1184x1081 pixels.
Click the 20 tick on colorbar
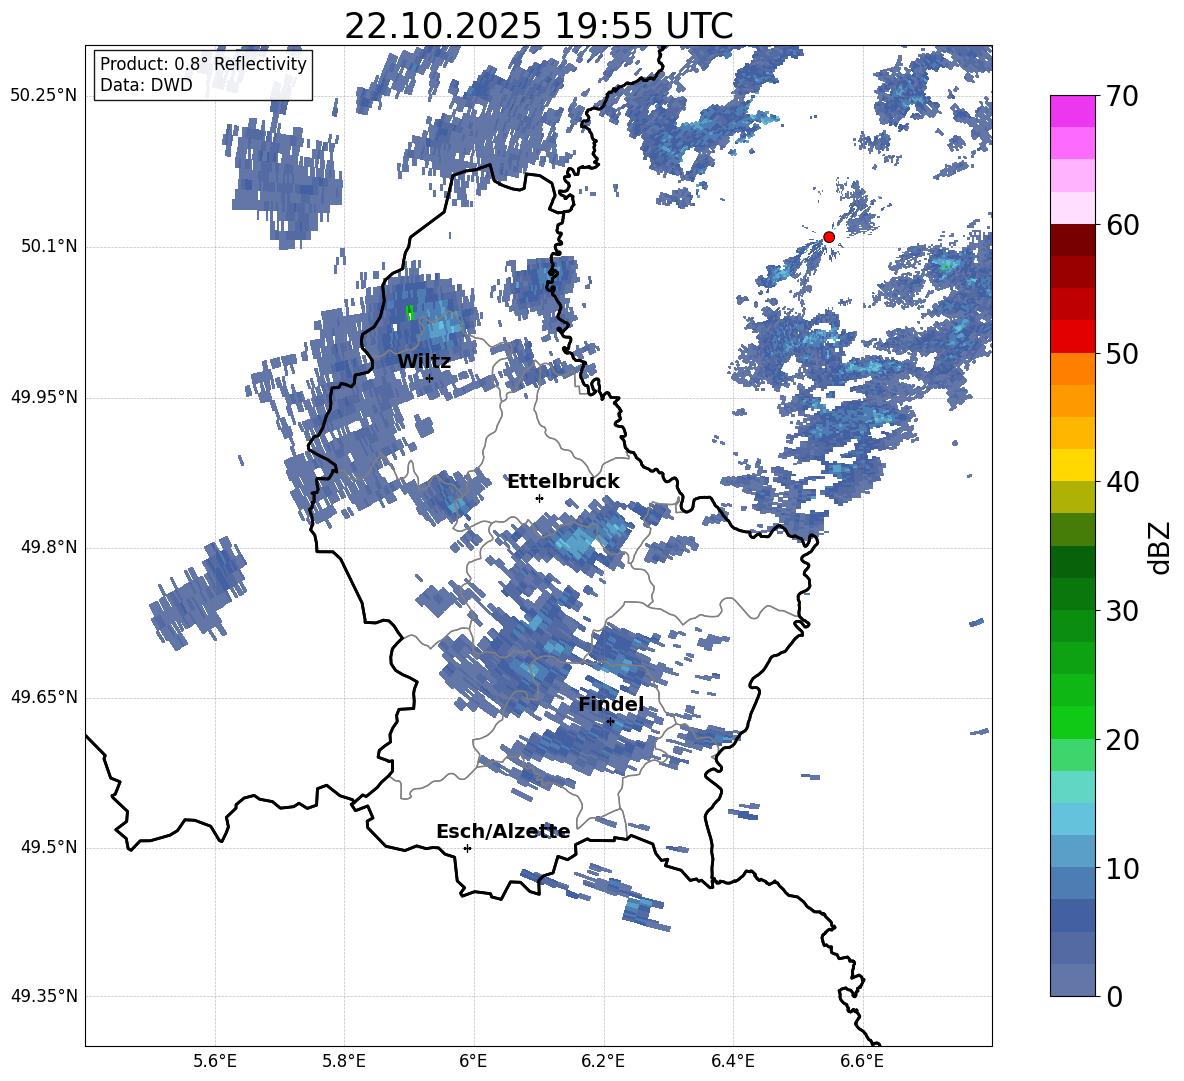coord(1122,740)
